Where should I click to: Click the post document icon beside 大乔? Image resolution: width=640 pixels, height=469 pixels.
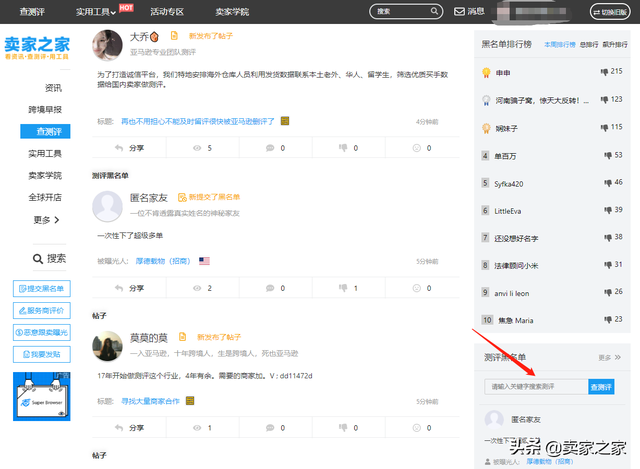click(174, 36)
